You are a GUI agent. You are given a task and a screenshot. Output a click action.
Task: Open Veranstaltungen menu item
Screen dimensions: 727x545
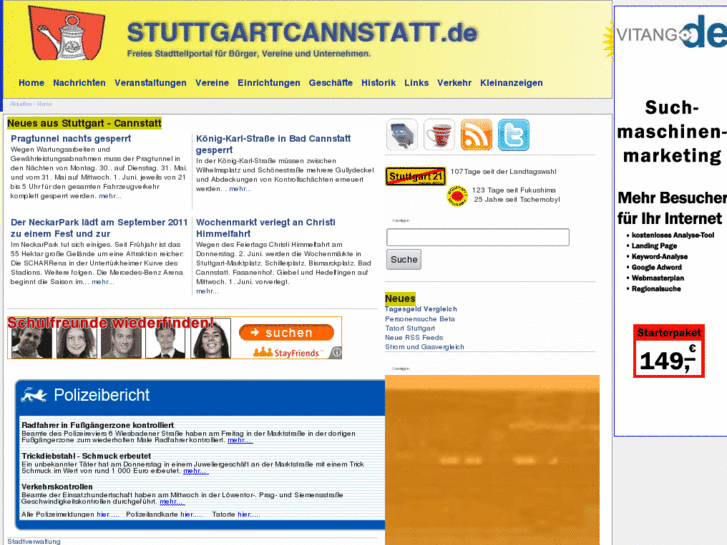point(150,83)
